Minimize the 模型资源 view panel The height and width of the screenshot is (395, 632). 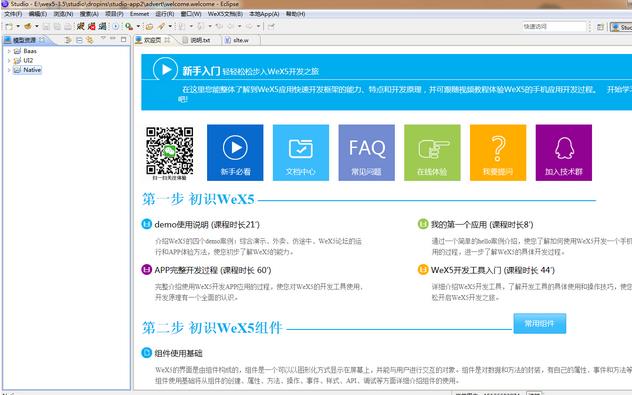coord(113,39)
